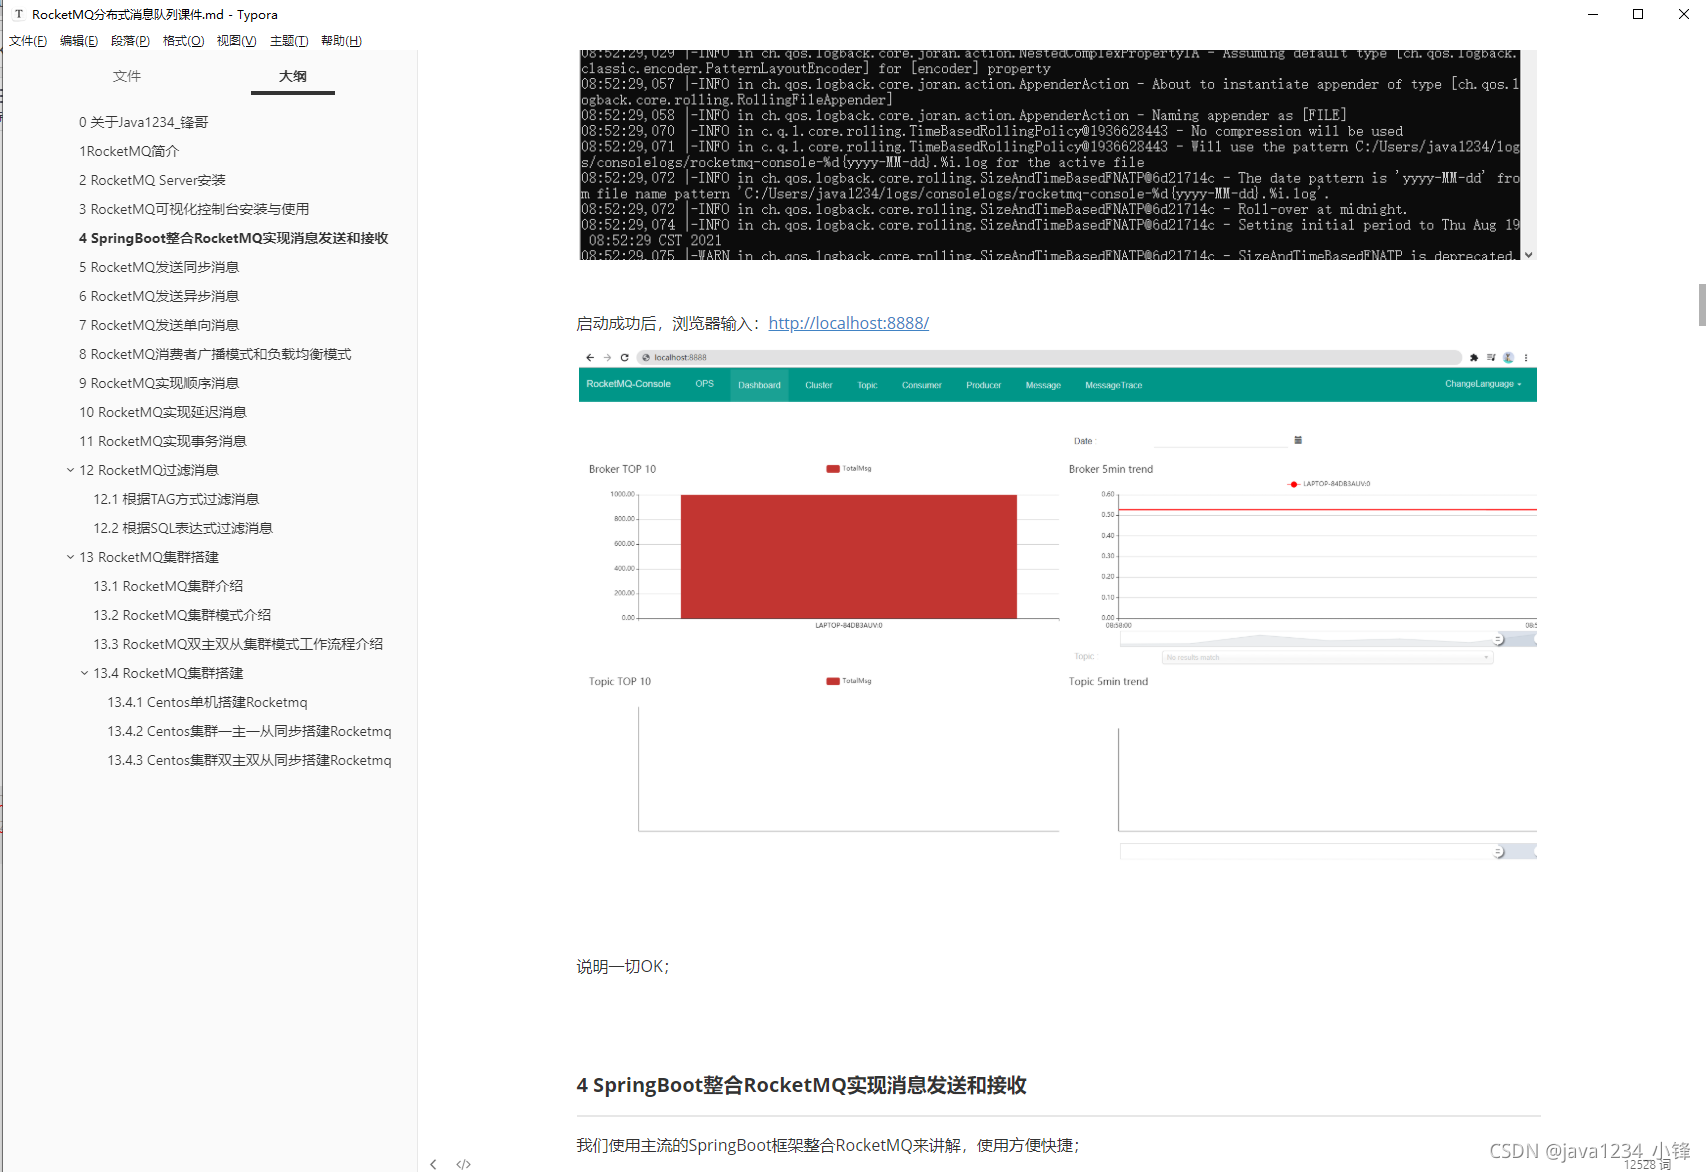The height and width of the screenshot is (1172, 1706).
Task: Go to outline item 0 关于Java1234_锋哥
Action: (144, 122)
